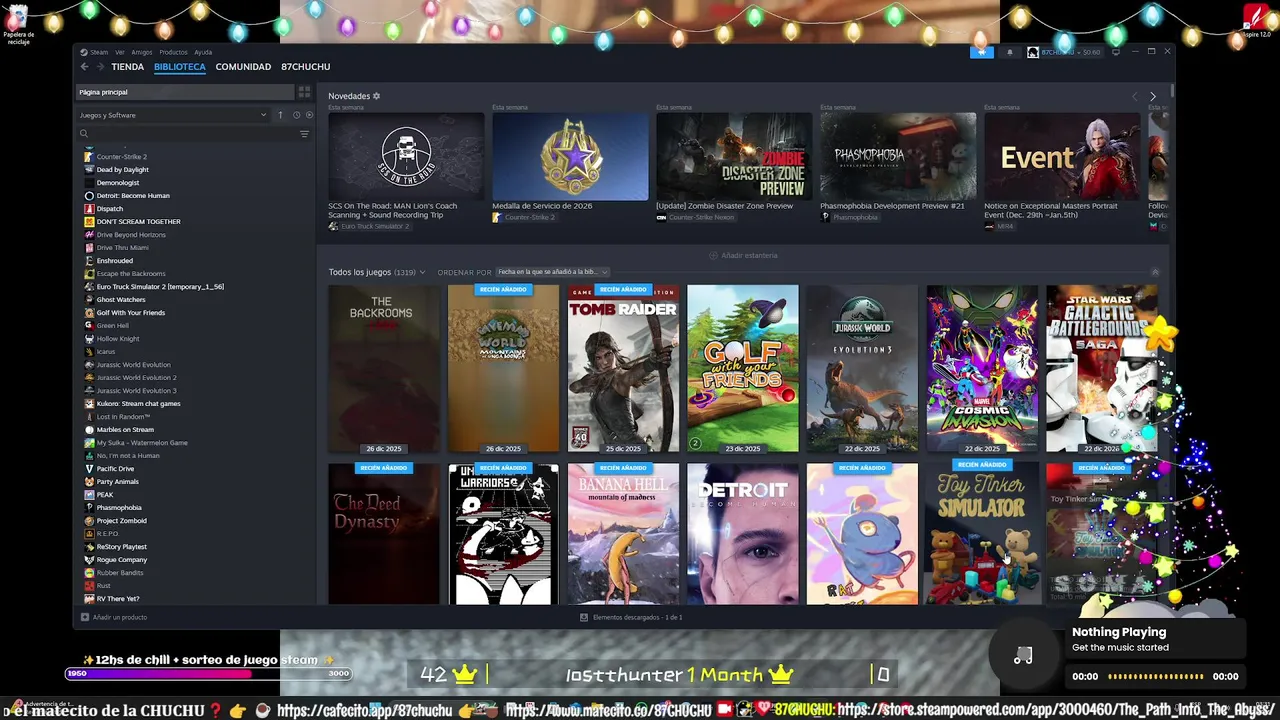Open the Toy Tinker Simulator cover
Screen dimensions: 1280x720
click(982, 534)
